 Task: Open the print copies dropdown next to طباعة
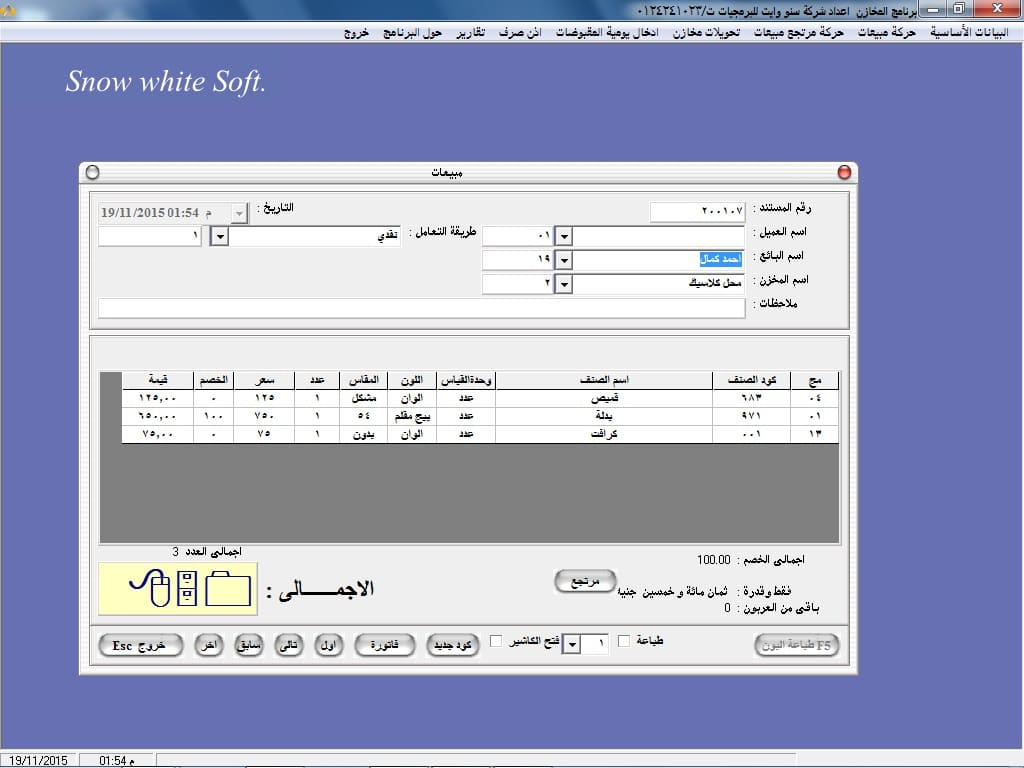point(571,645)
